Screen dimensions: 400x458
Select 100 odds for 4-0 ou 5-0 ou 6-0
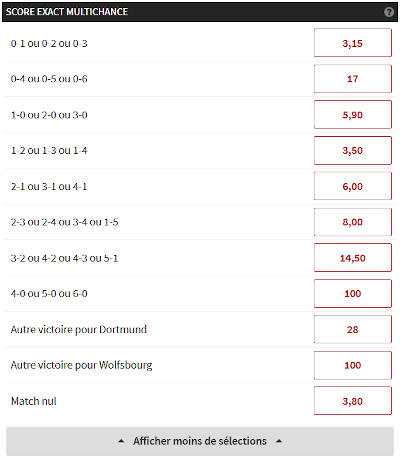353,294
